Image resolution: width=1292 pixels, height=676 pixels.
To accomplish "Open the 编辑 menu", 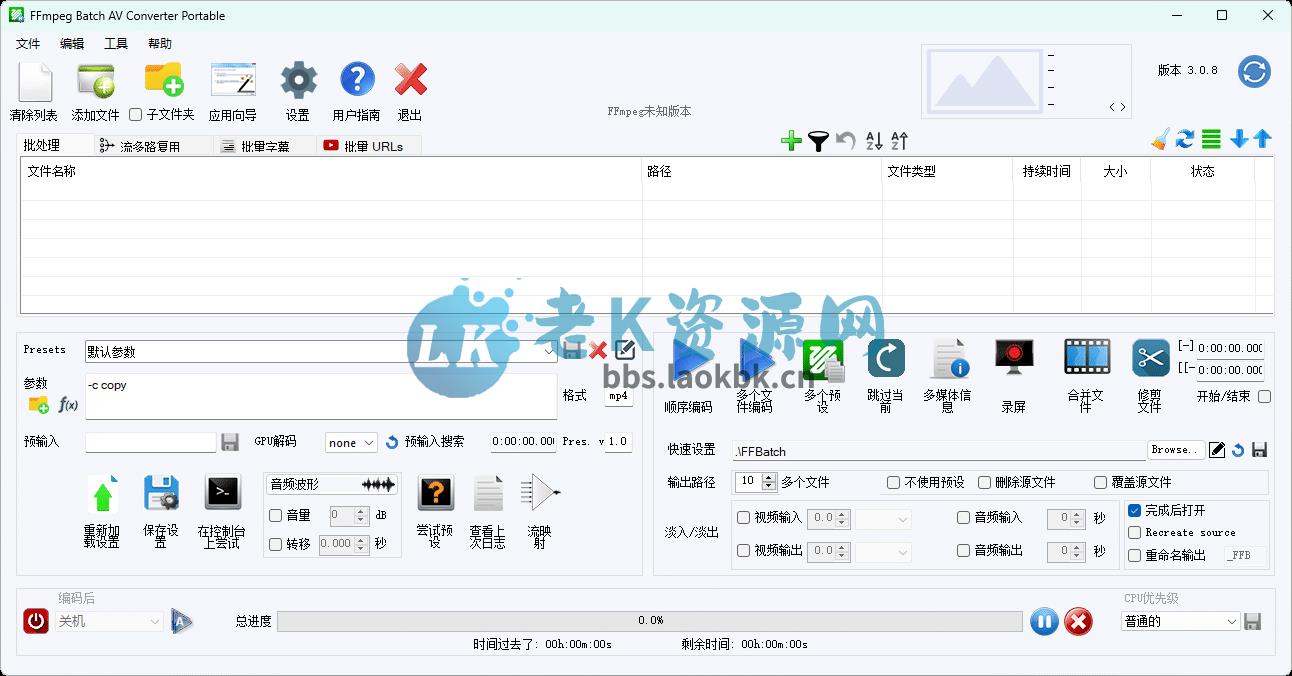I will tap(72, 44).
